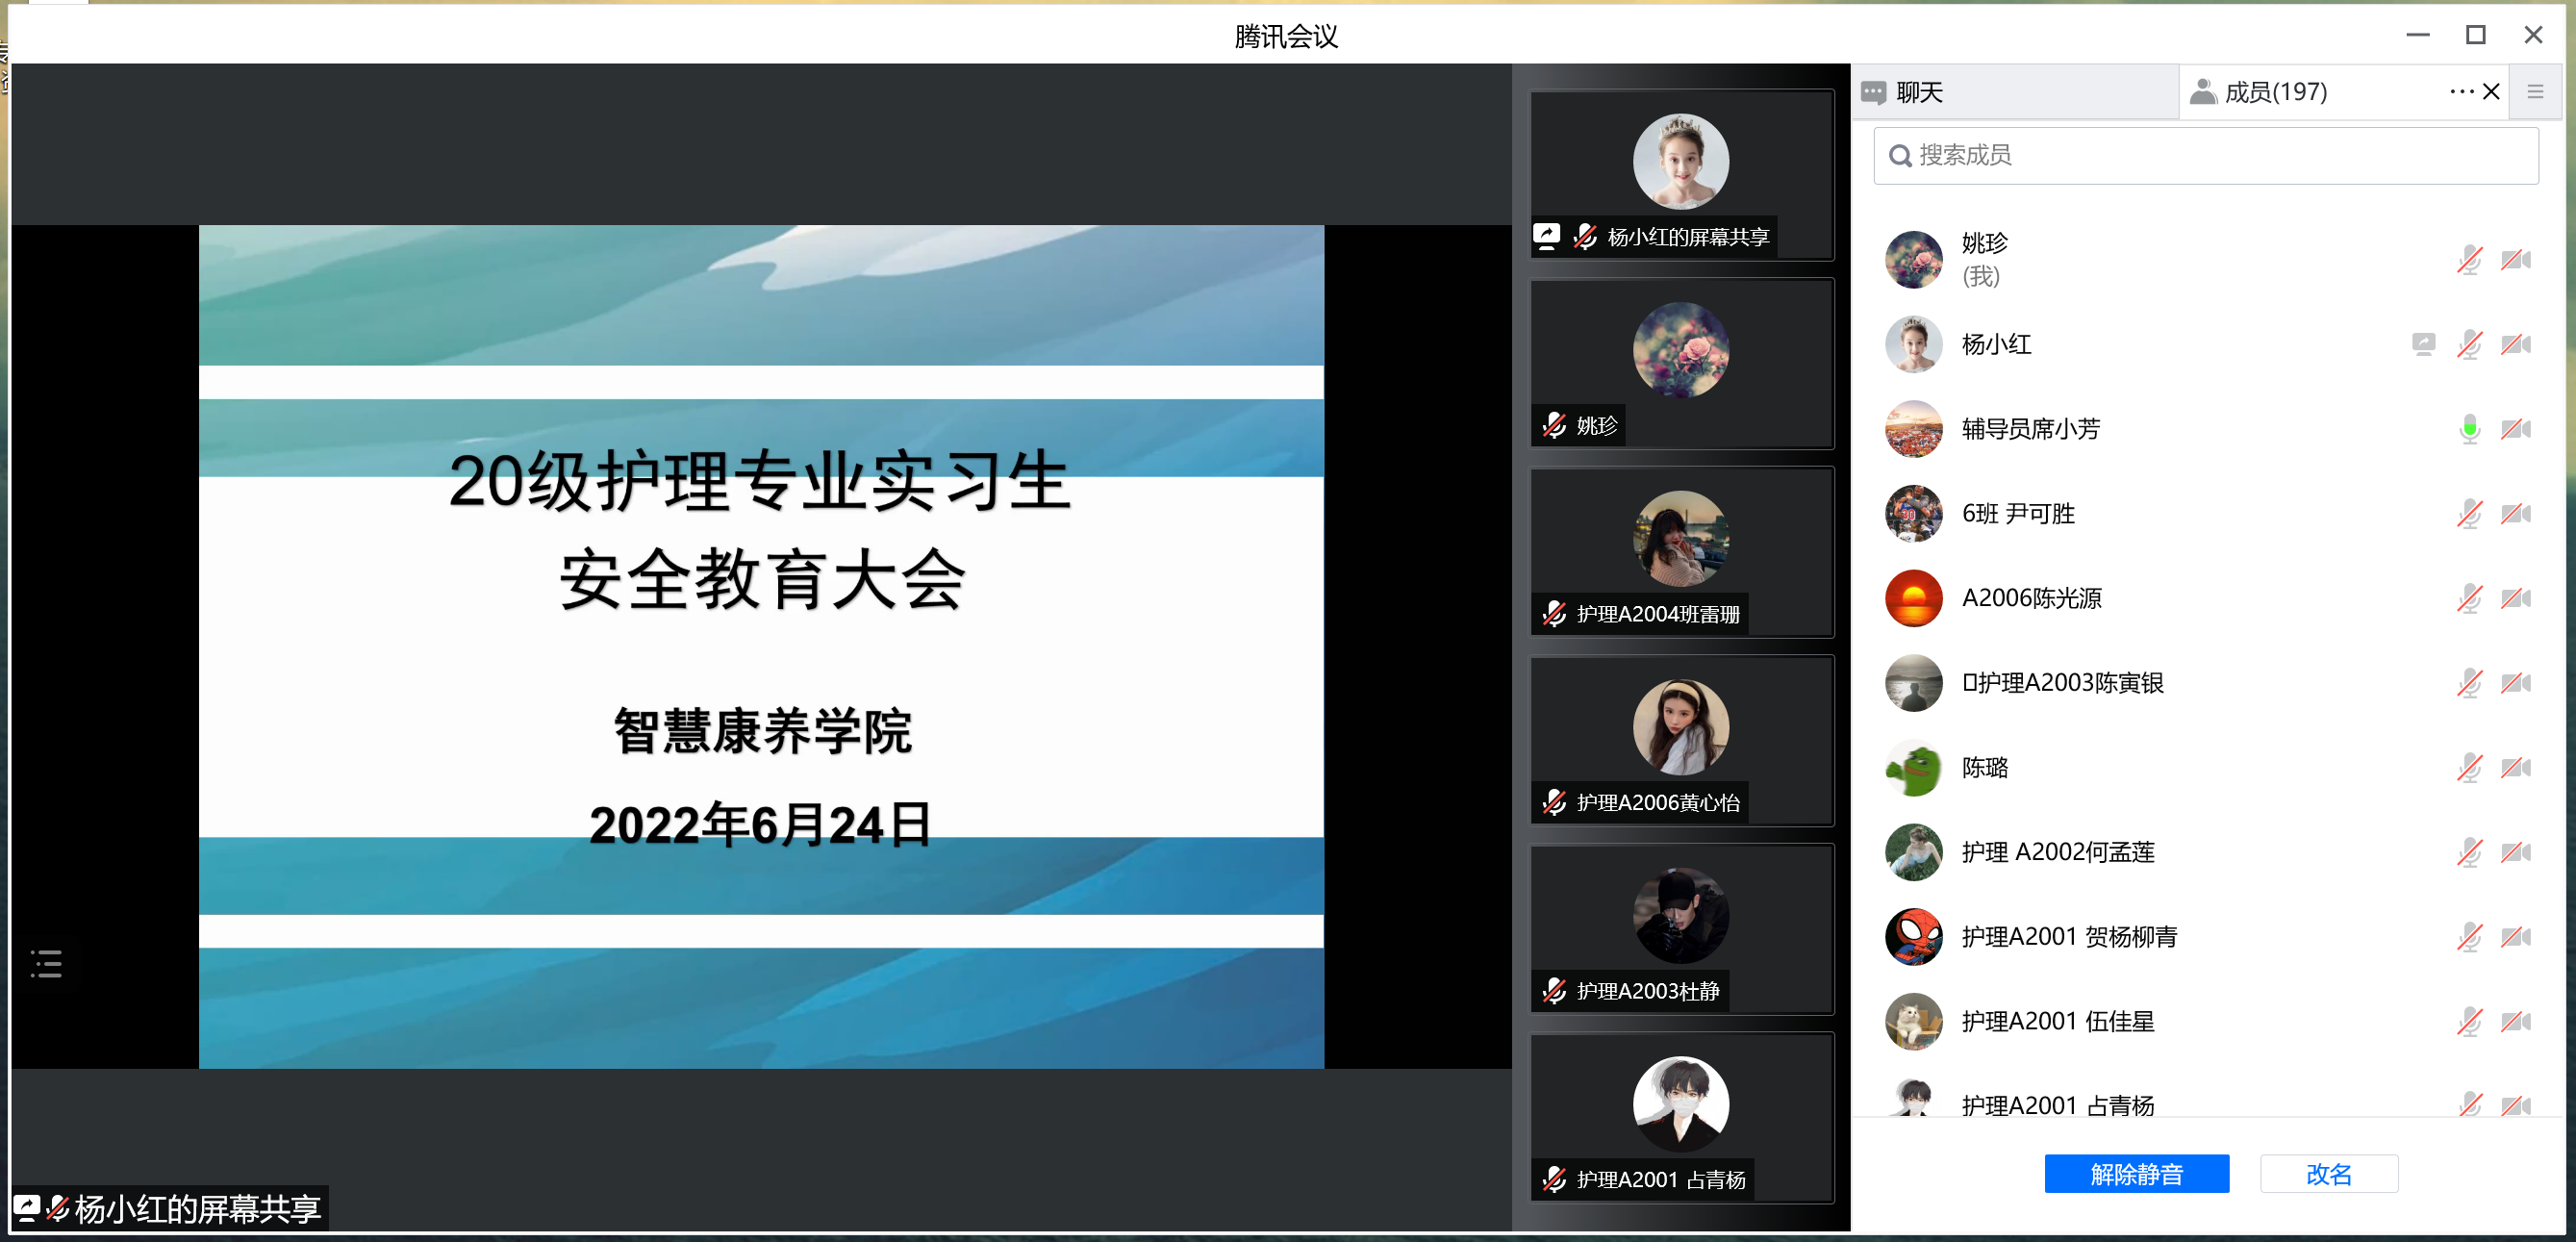Click the video tile of 护理A2006黄心怡
Screen dimensions: 2576x1242
(1681, 740)
